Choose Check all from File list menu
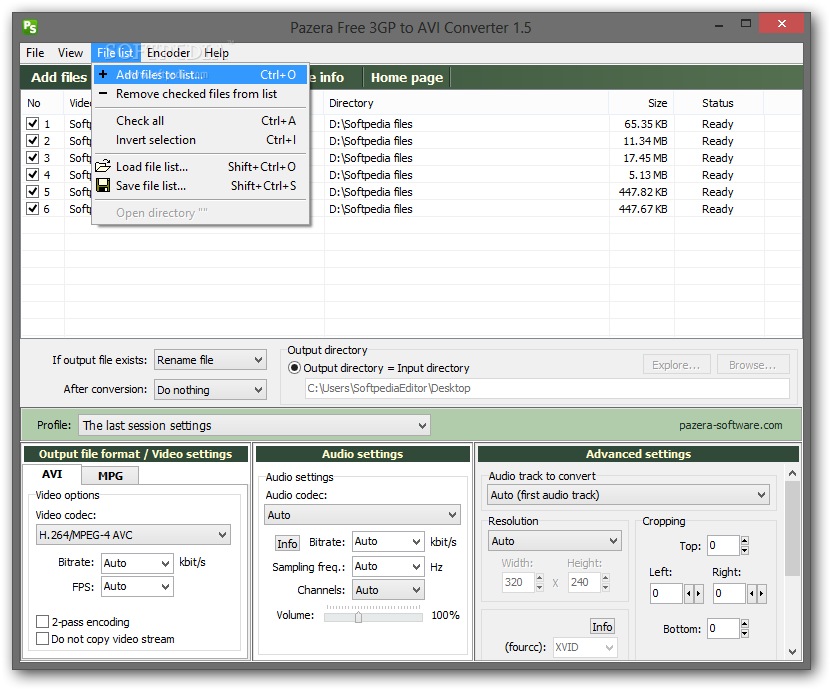Screen dimensions: 831x690 click(x=200, y=121)
